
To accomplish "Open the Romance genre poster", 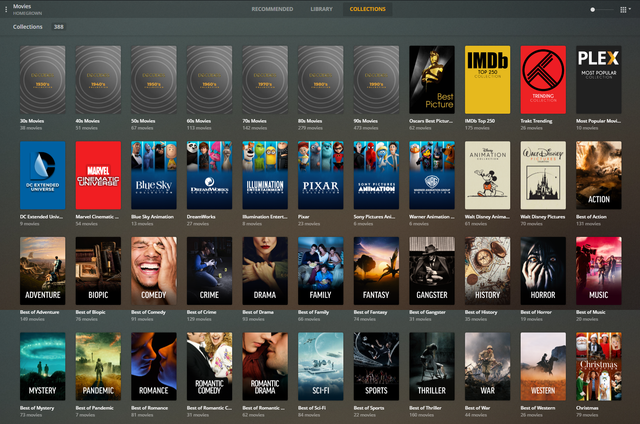I will pos(154,366).
